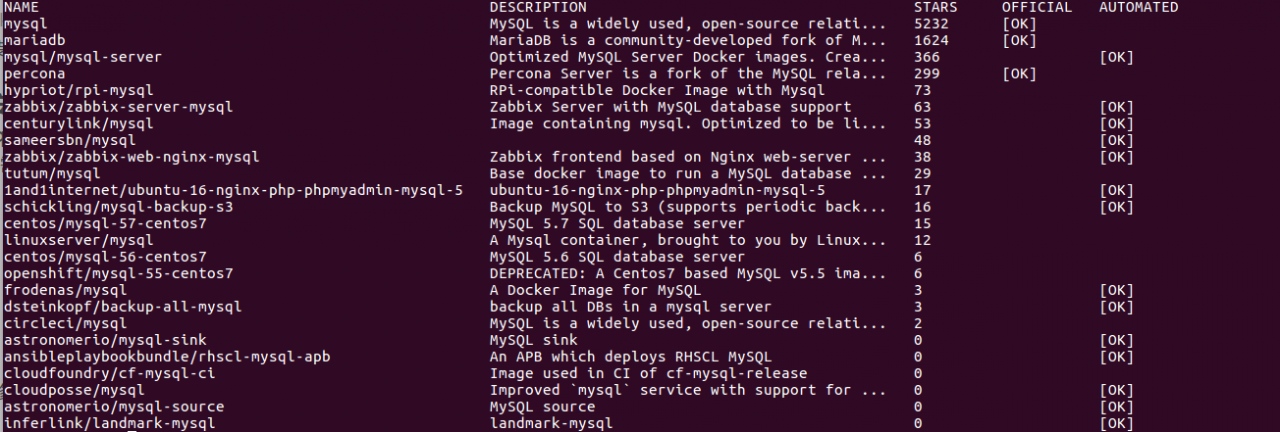Click the DESCRIPTION column header
This screenshot has width=1280, height=432.
[538, 7]
